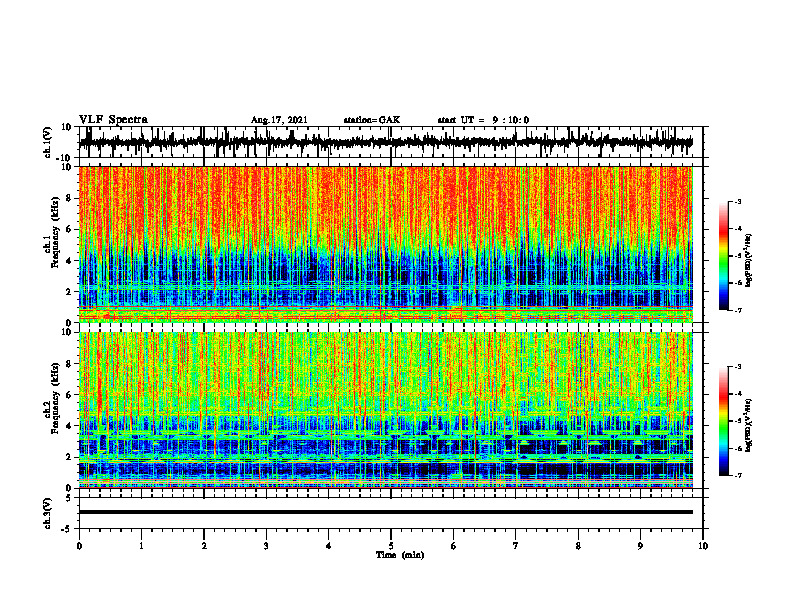
Task: Click the "-3" tick on the ch.1 colorbar
Action: coord(737,201)
